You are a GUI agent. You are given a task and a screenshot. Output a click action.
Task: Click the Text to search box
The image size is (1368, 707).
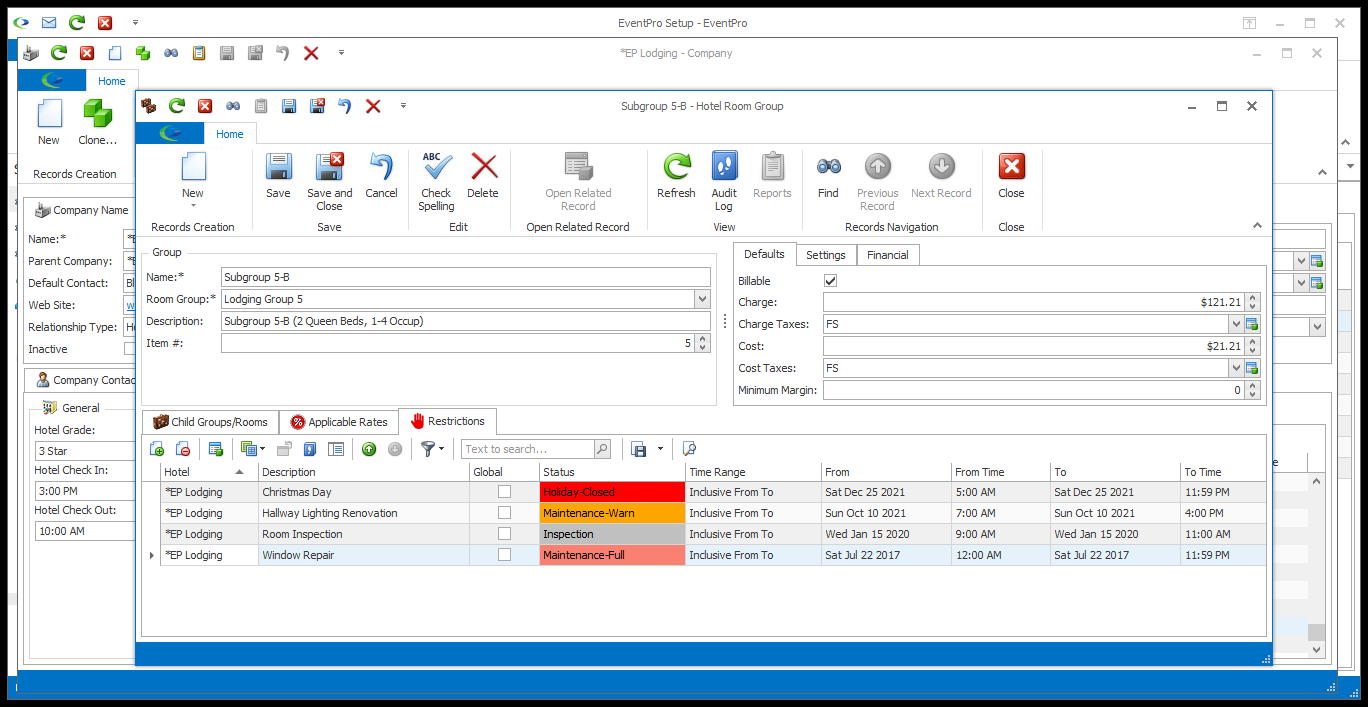[528, 449]
